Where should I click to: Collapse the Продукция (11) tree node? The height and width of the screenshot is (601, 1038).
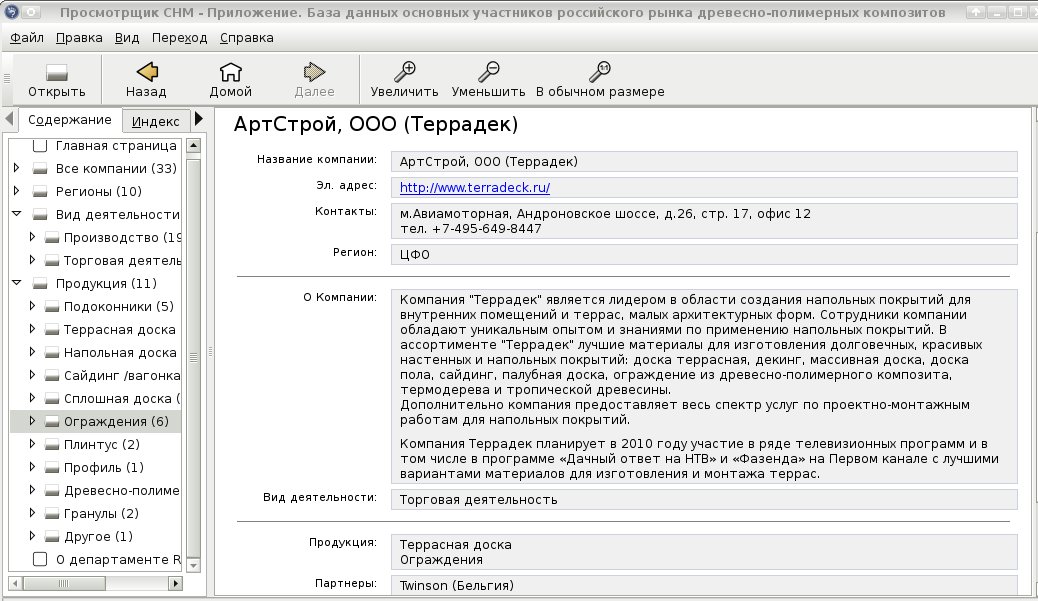[17, 283]
